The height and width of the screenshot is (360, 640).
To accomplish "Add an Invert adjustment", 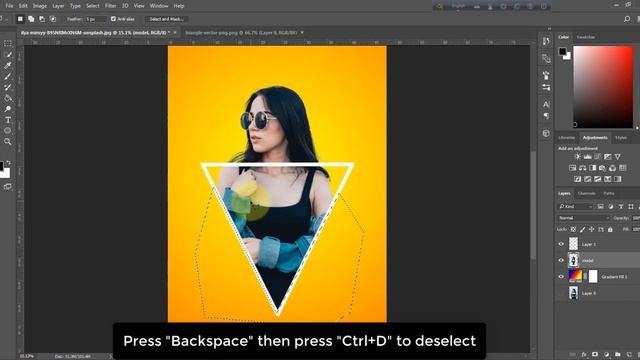I will click(x=578, y=179).
